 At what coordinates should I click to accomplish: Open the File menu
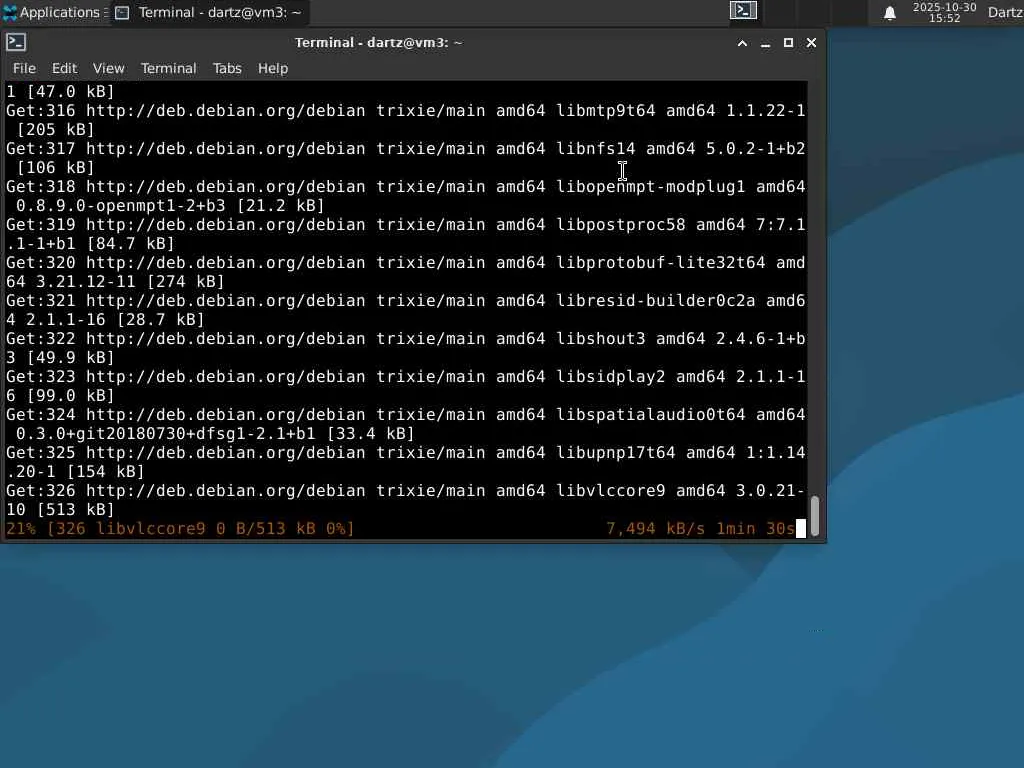pyautogui.click(x=24, y=68)
